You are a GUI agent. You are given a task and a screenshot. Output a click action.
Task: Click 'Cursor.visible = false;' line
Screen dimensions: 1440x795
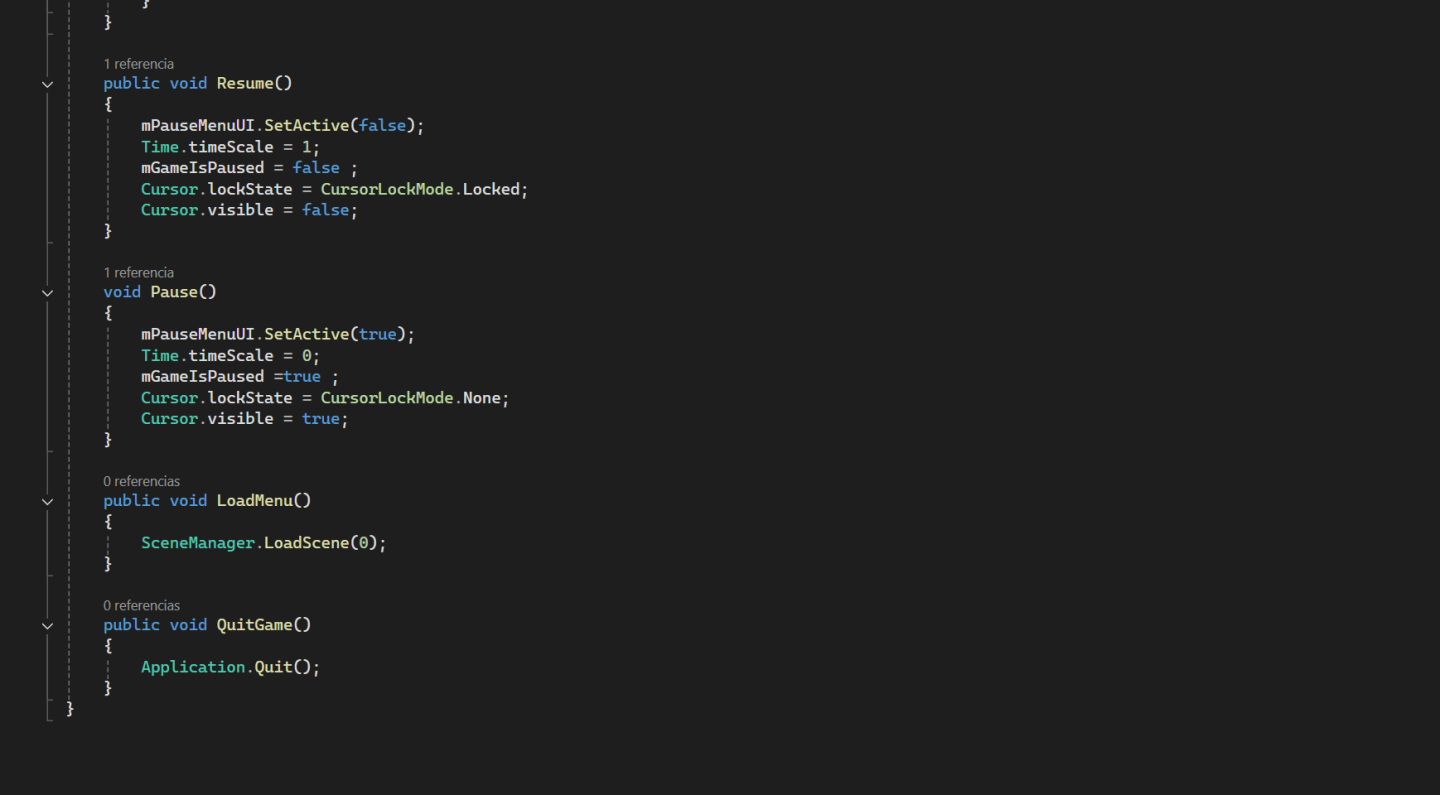tap(249, 209)
